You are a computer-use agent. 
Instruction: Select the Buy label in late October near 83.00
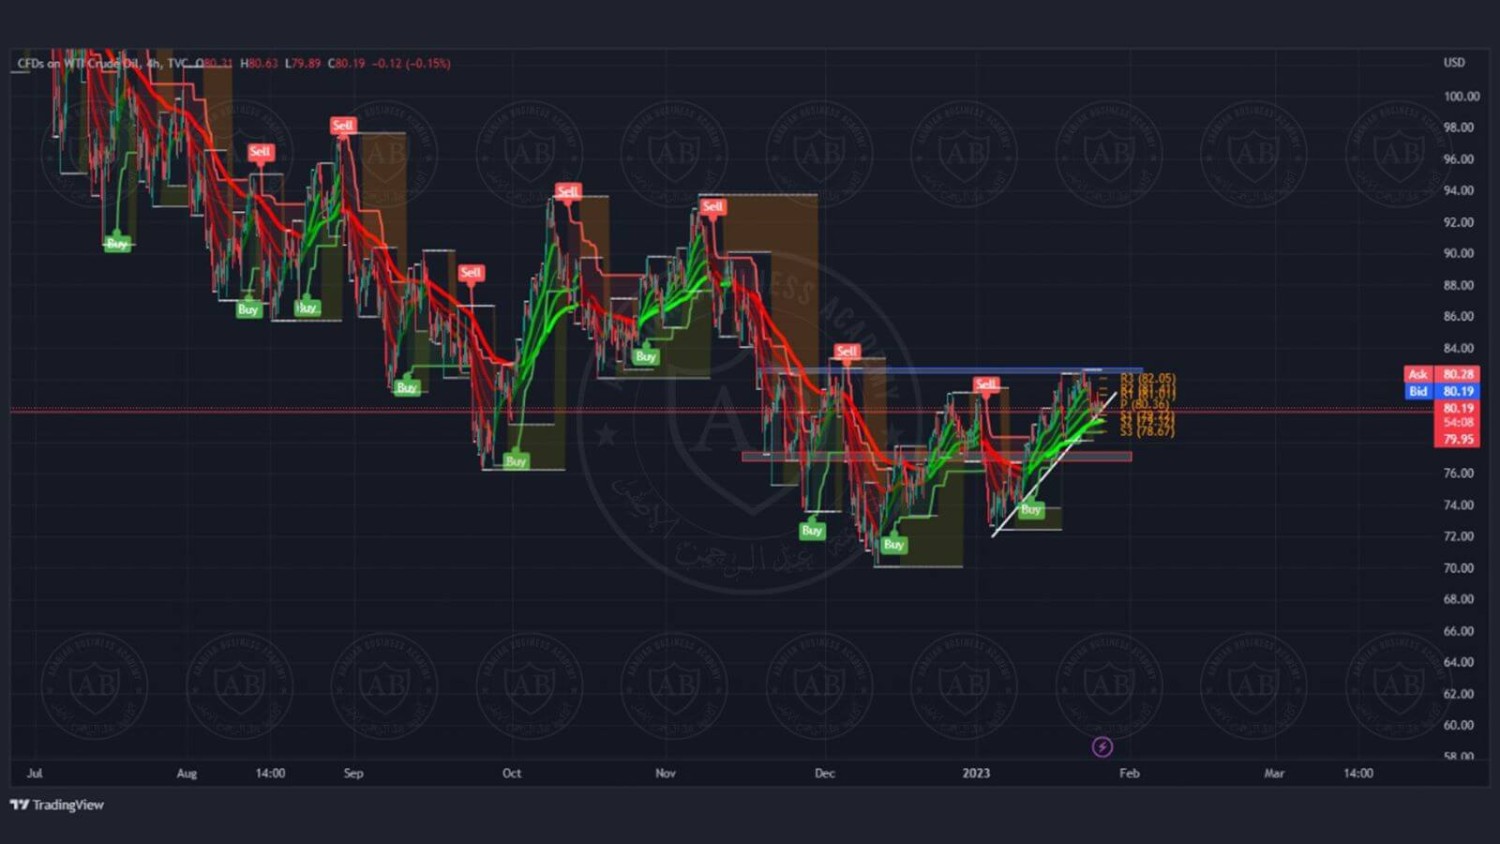(x=646, y=356)
